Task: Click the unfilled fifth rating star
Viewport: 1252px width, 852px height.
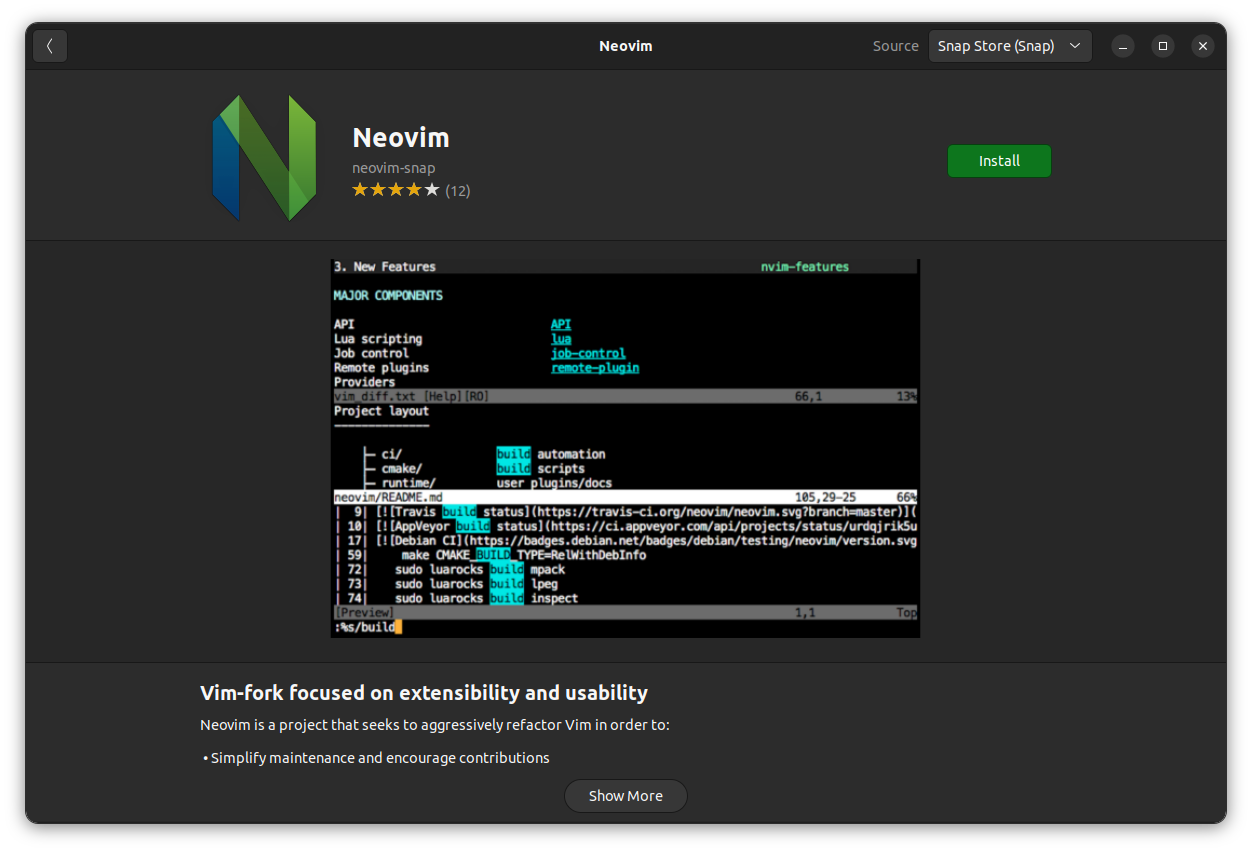Action: pos(433,189)
